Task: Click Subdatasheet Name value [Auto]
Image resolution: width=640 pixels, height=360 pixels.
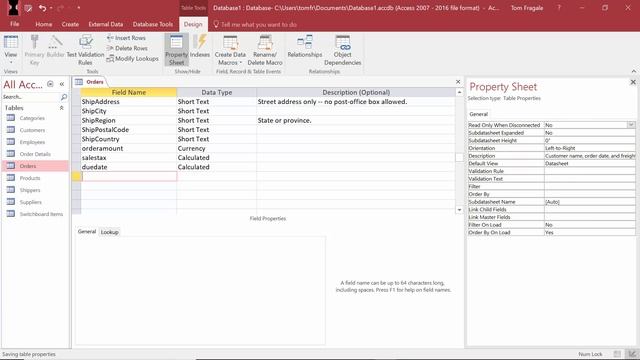Action: click(589, 202)
